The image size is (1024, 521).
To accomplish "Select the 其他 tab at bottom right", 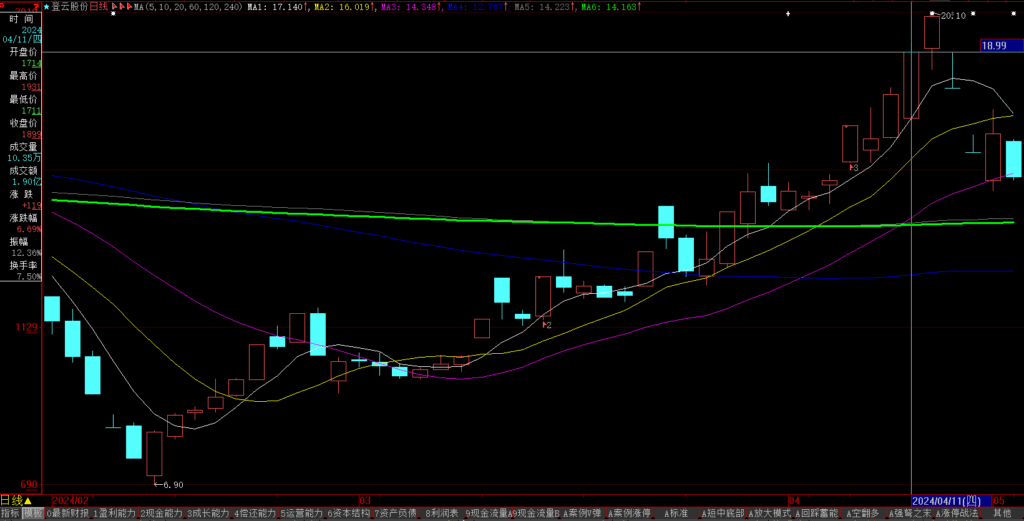I will (x=1001, y=513).
